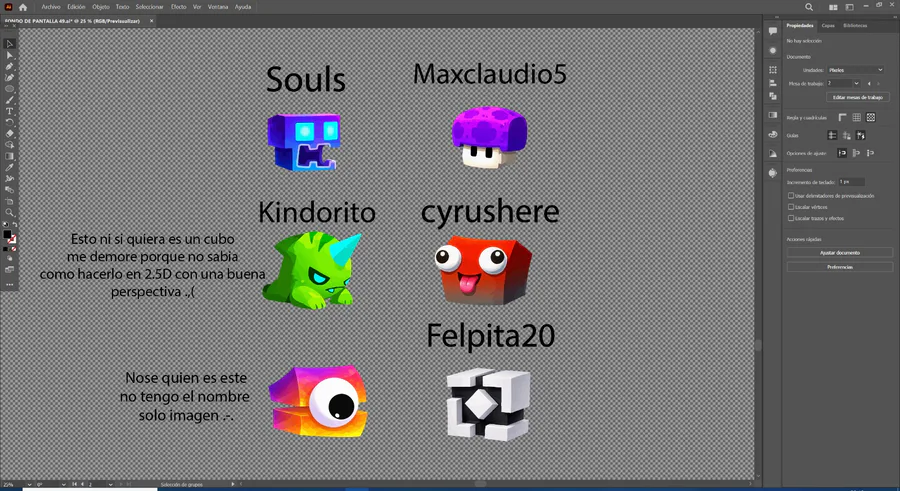Enable Escalar trazos y efectos checkbox
Image resolution: width=900 pixels, height=491 pixels.
coord(791,218)
